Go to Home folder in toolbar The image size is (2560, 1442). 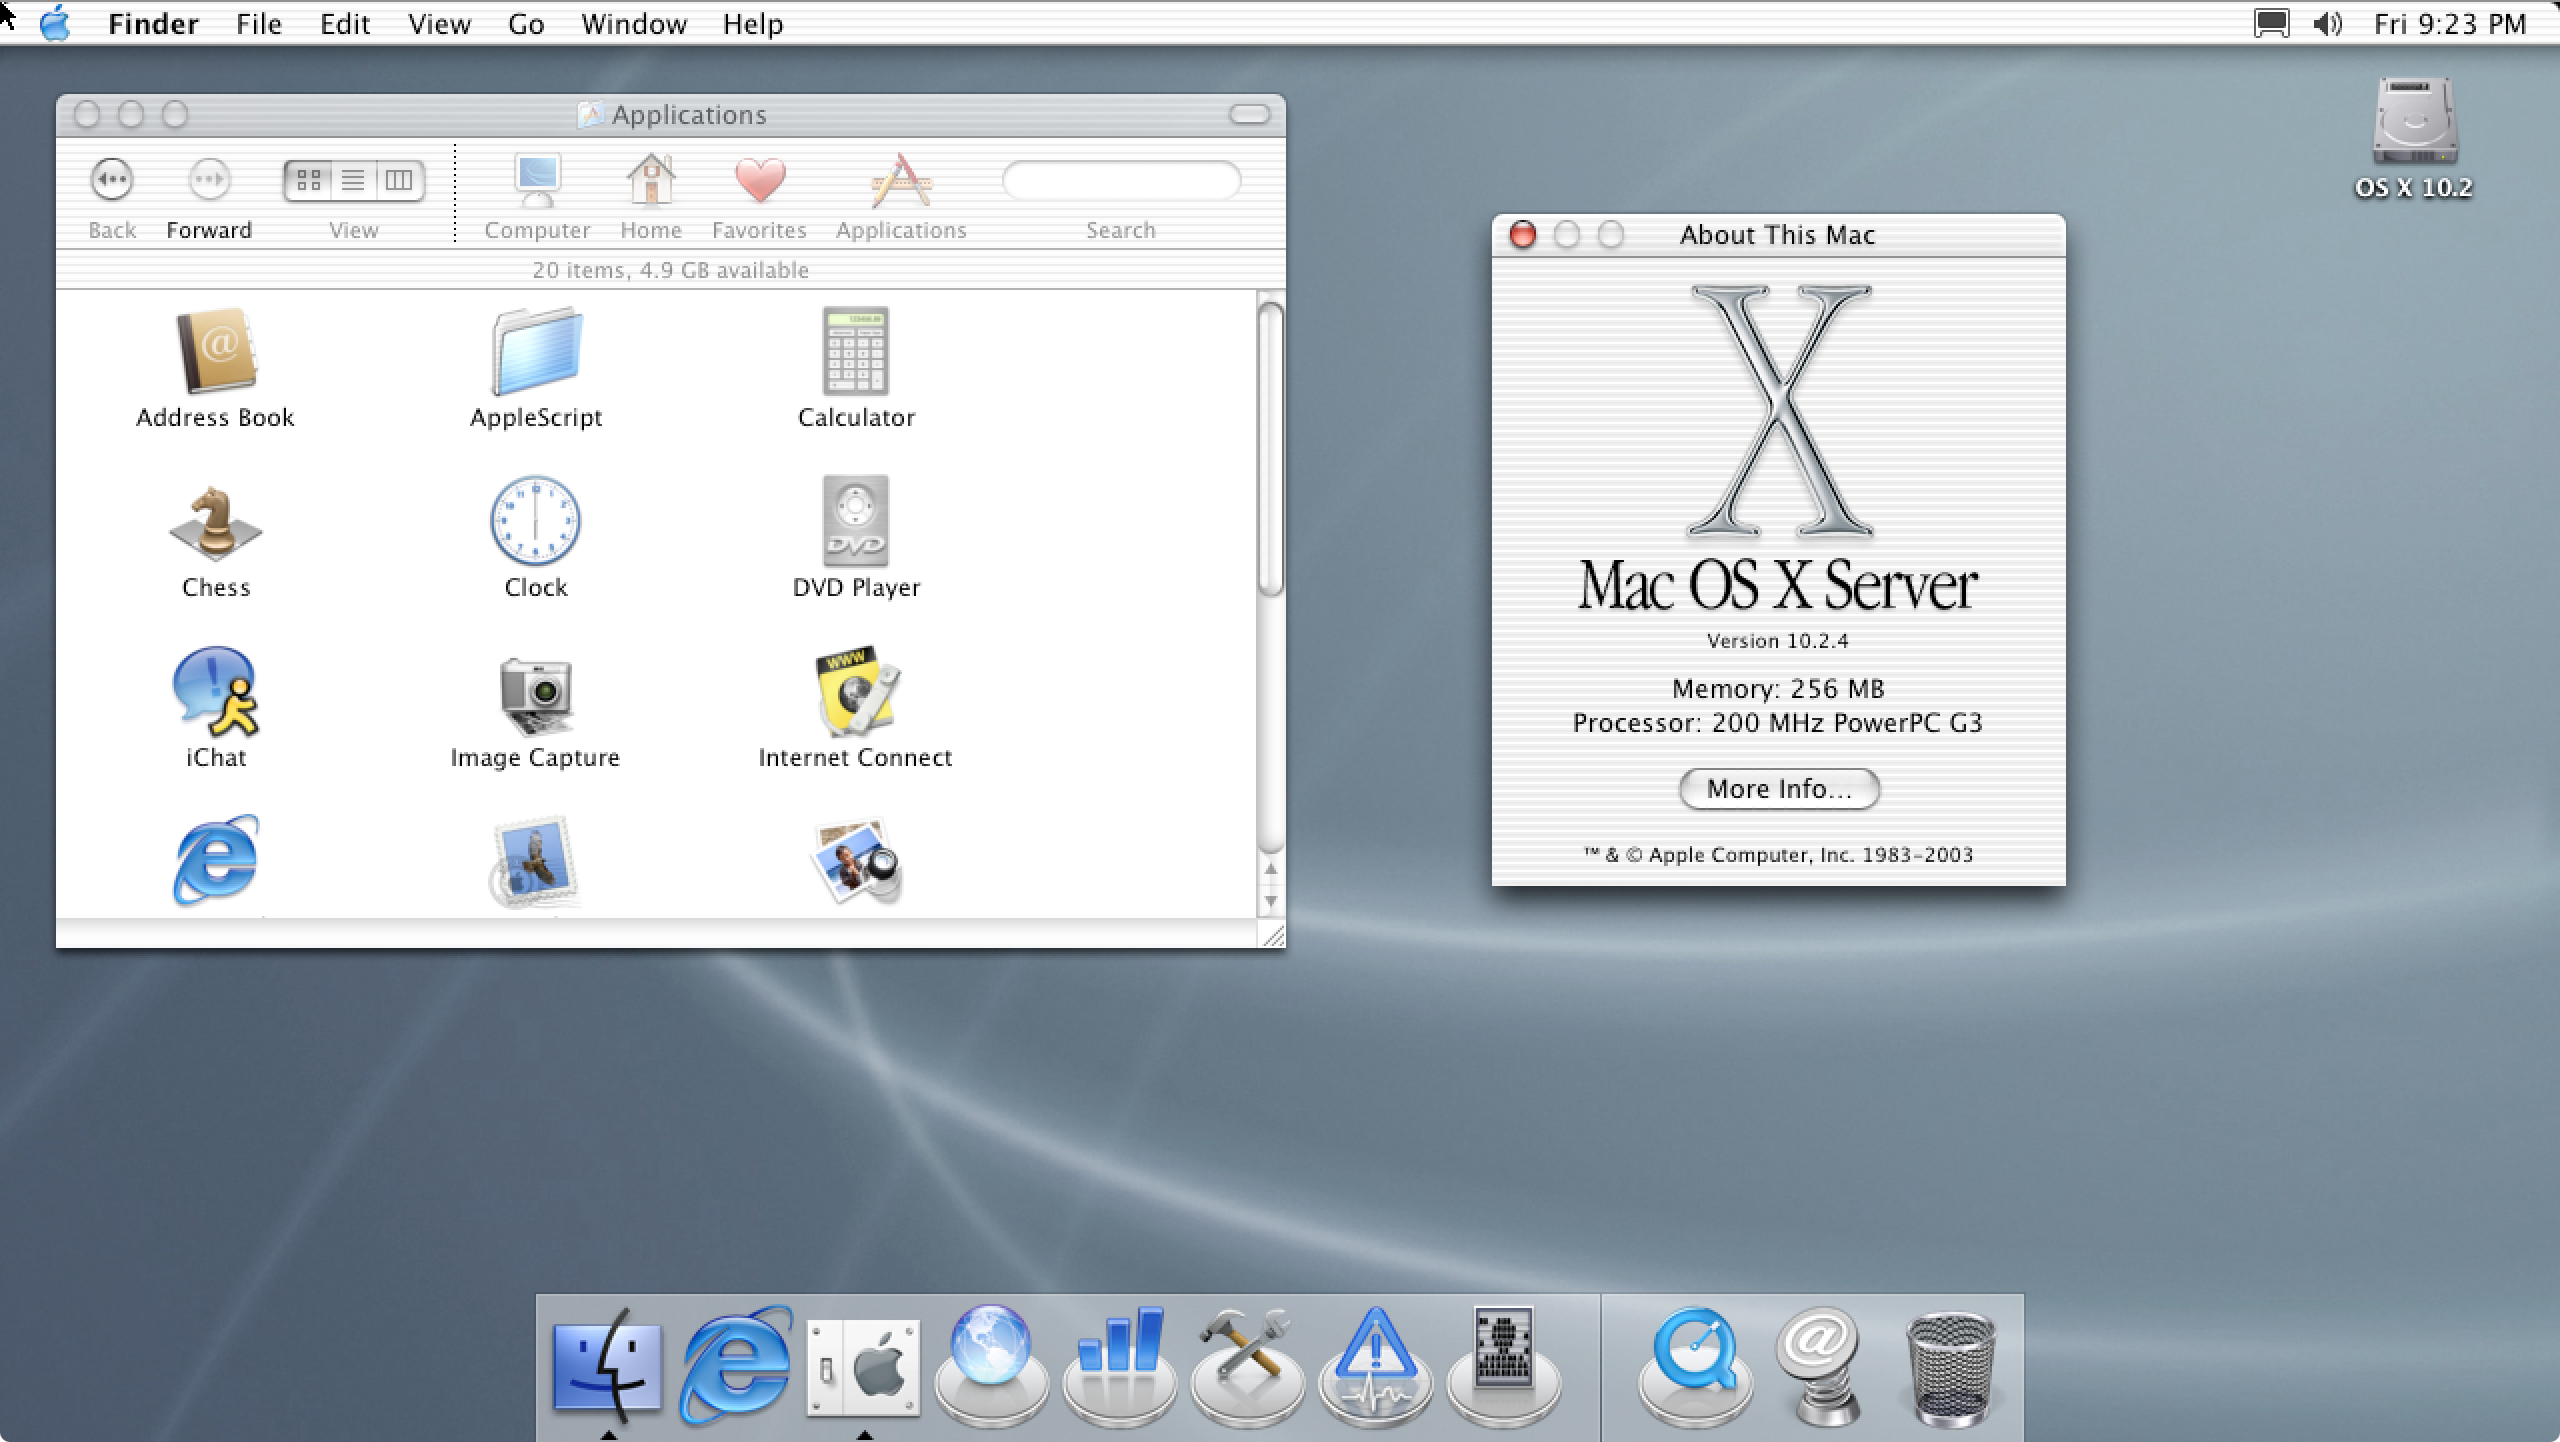(x=651, y=197)
